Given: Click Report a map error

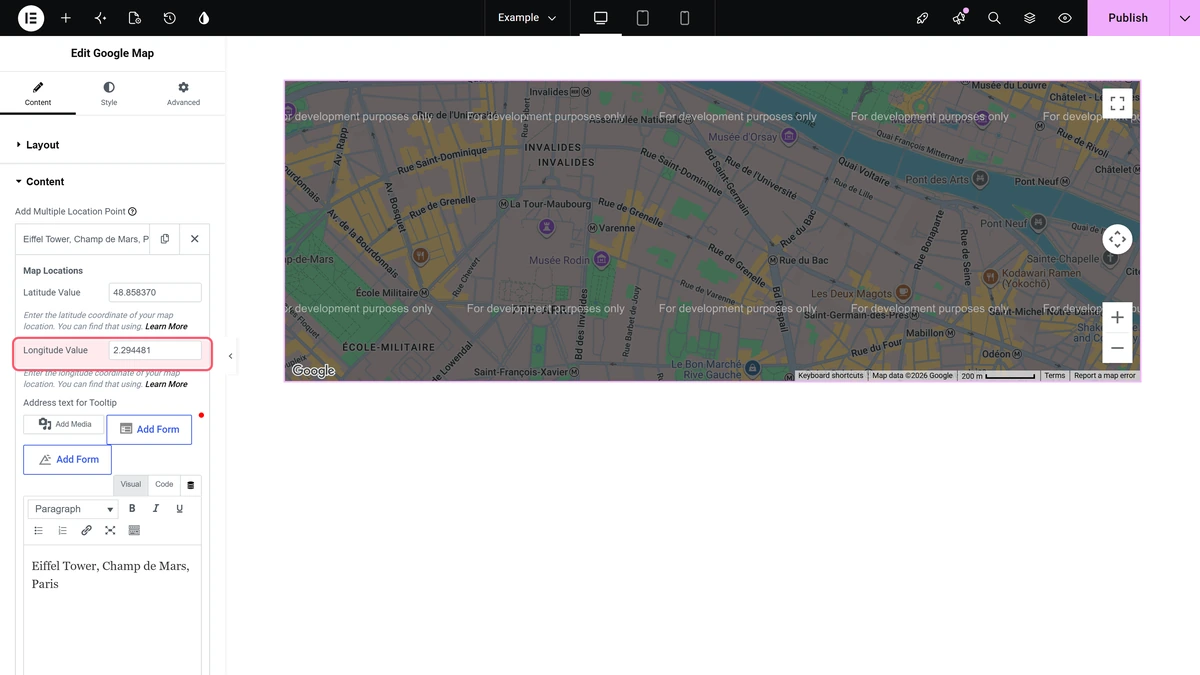Looking at the screenshot, I should coord(1105,376).
